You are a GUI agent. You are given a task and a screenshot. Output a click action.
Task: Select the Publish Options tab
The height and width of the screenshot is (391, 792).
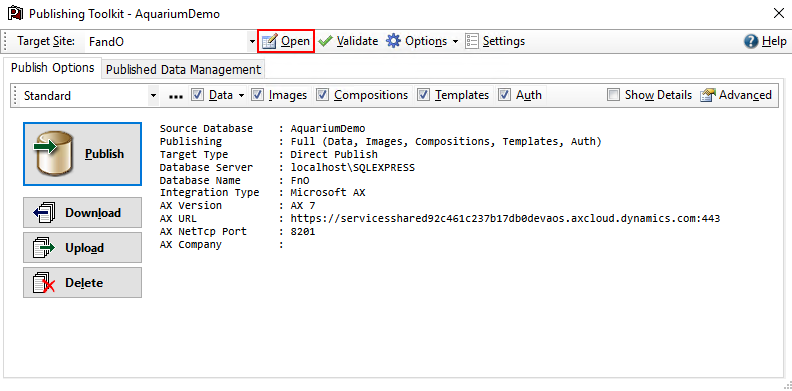pos(53,68)
